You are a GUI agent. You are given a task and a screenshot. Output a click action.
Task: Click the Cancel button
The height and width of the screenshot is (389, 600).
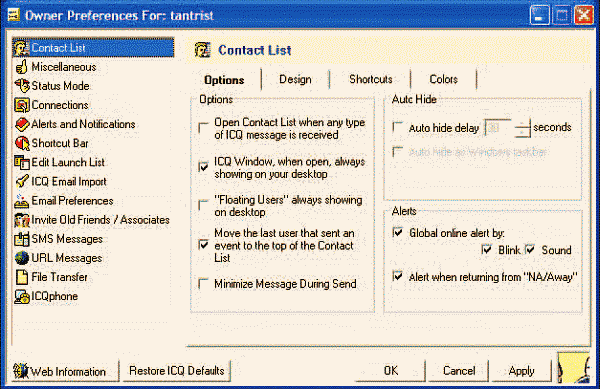click(x=459, y=371)
